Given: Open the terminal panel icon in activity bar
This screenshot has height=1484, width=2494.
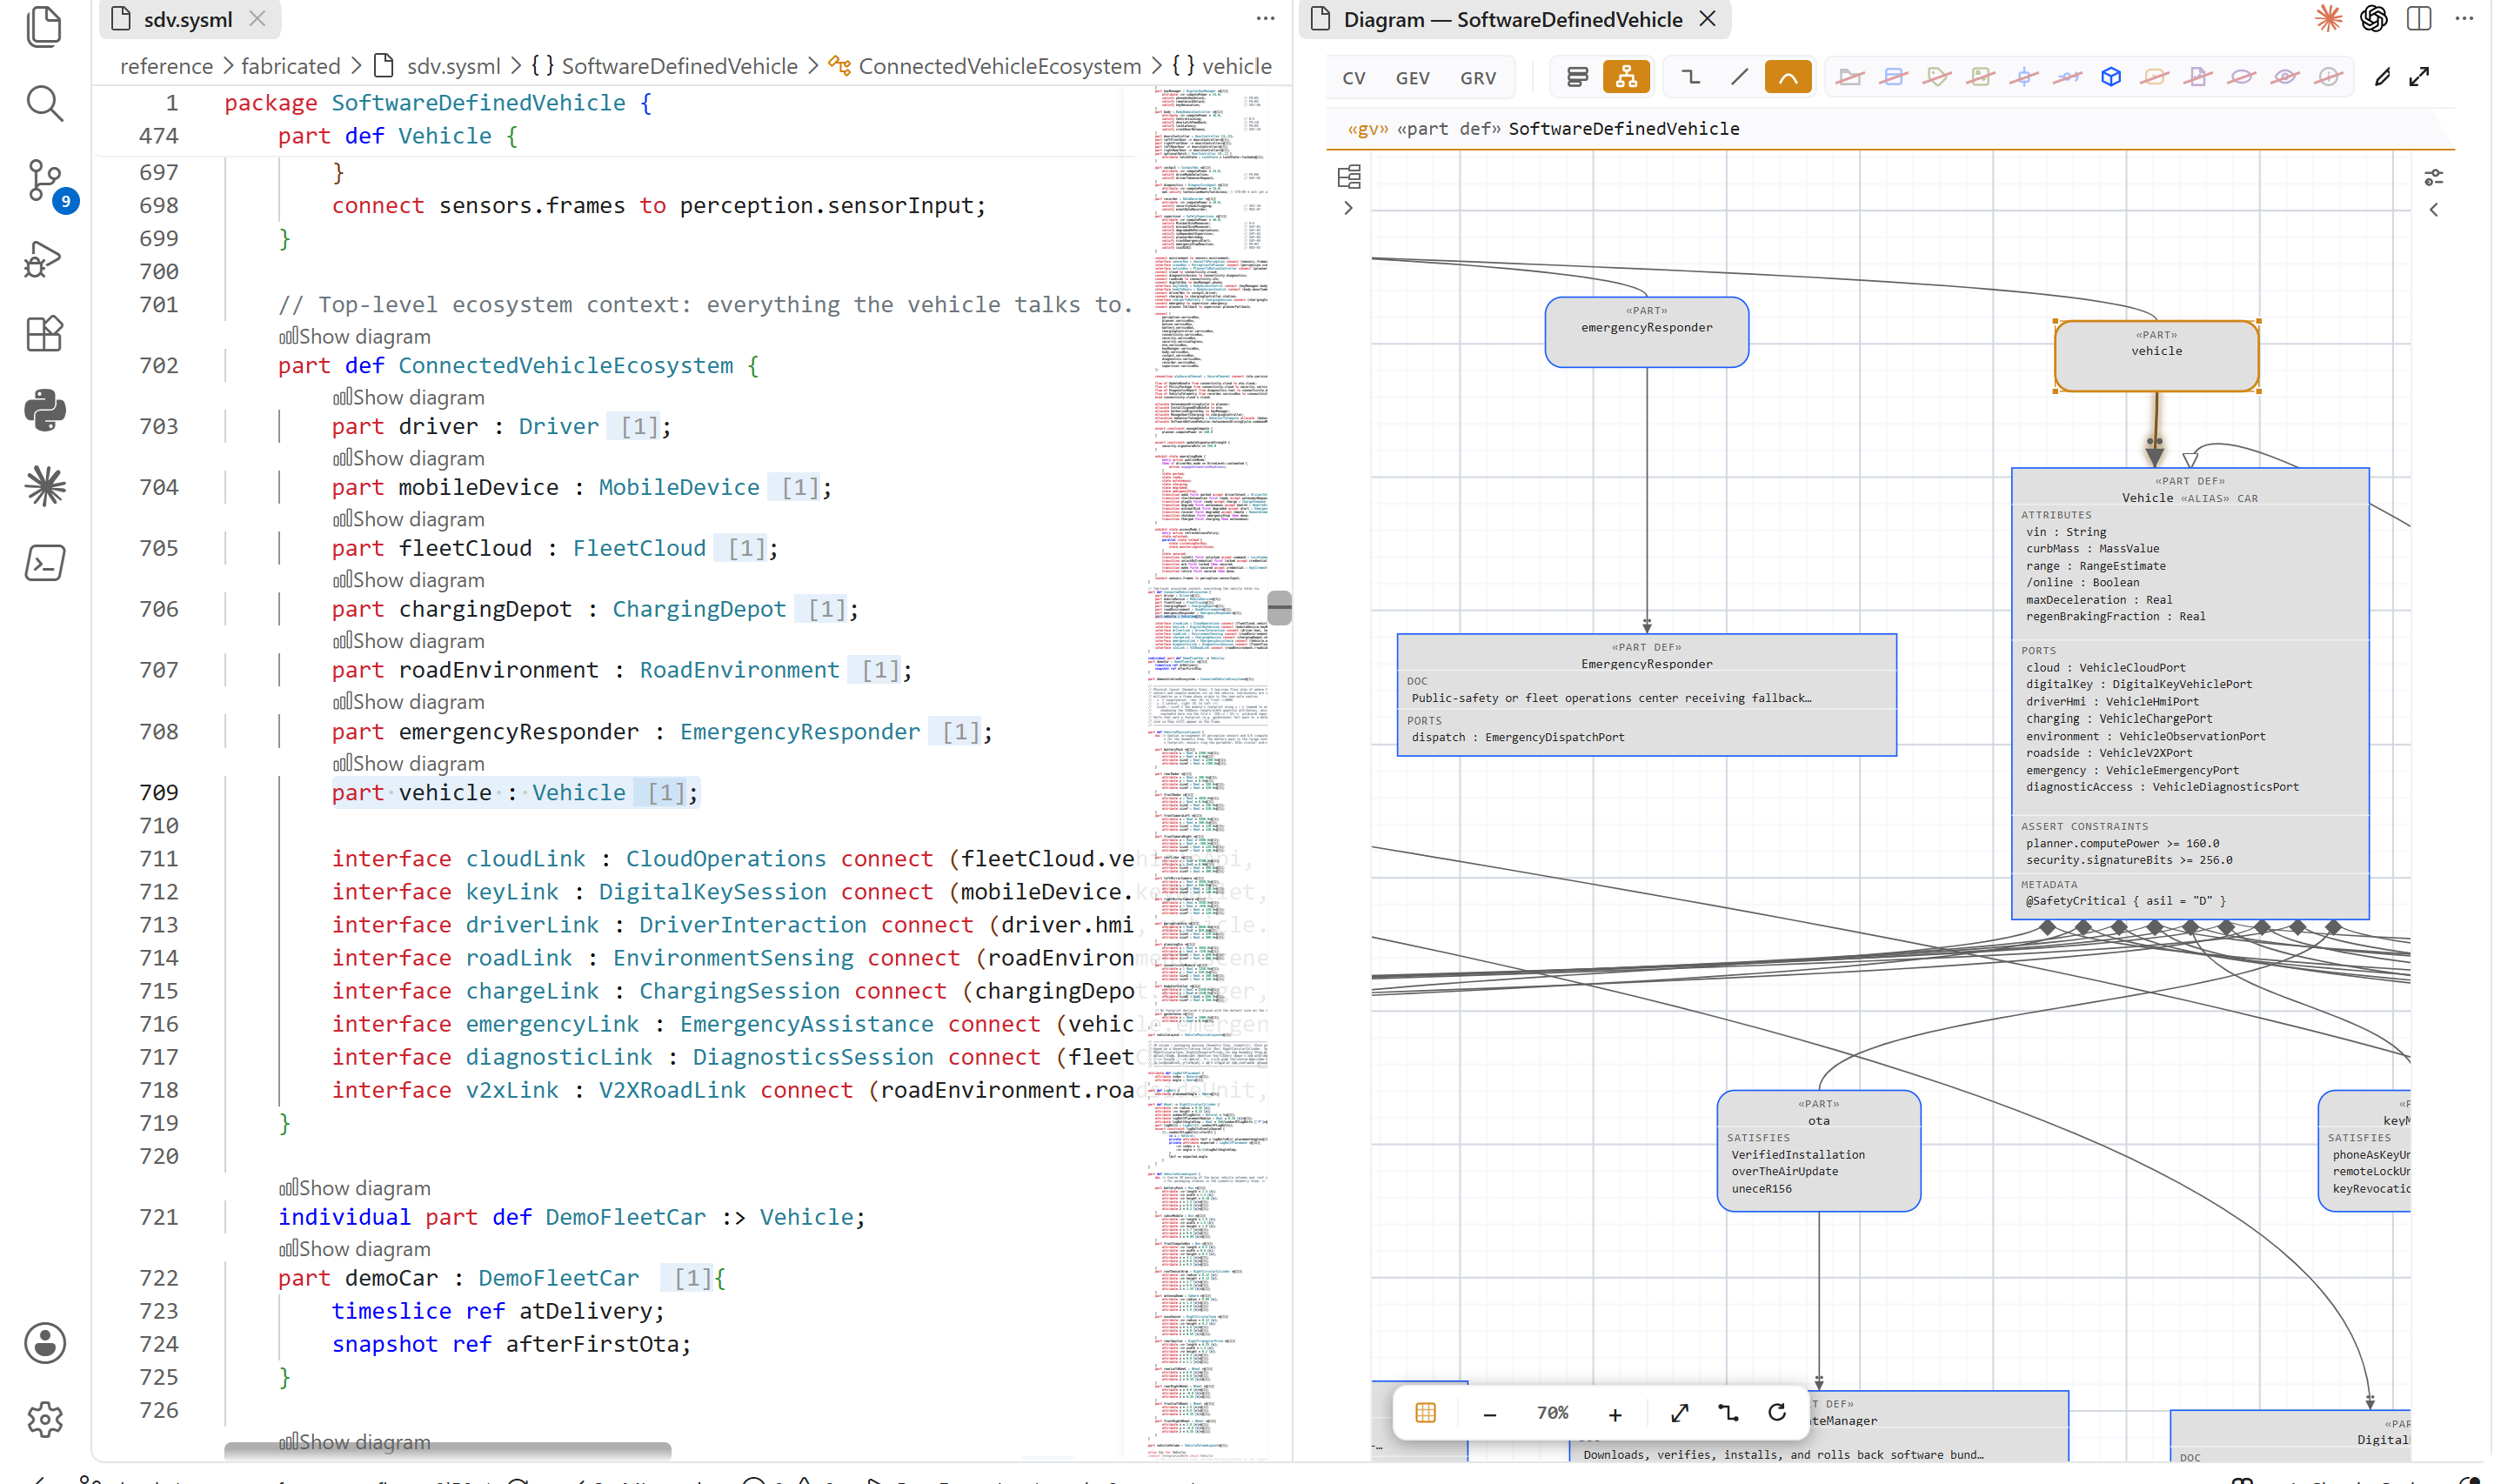Looking at the screenshot, I should coord(44,563).
